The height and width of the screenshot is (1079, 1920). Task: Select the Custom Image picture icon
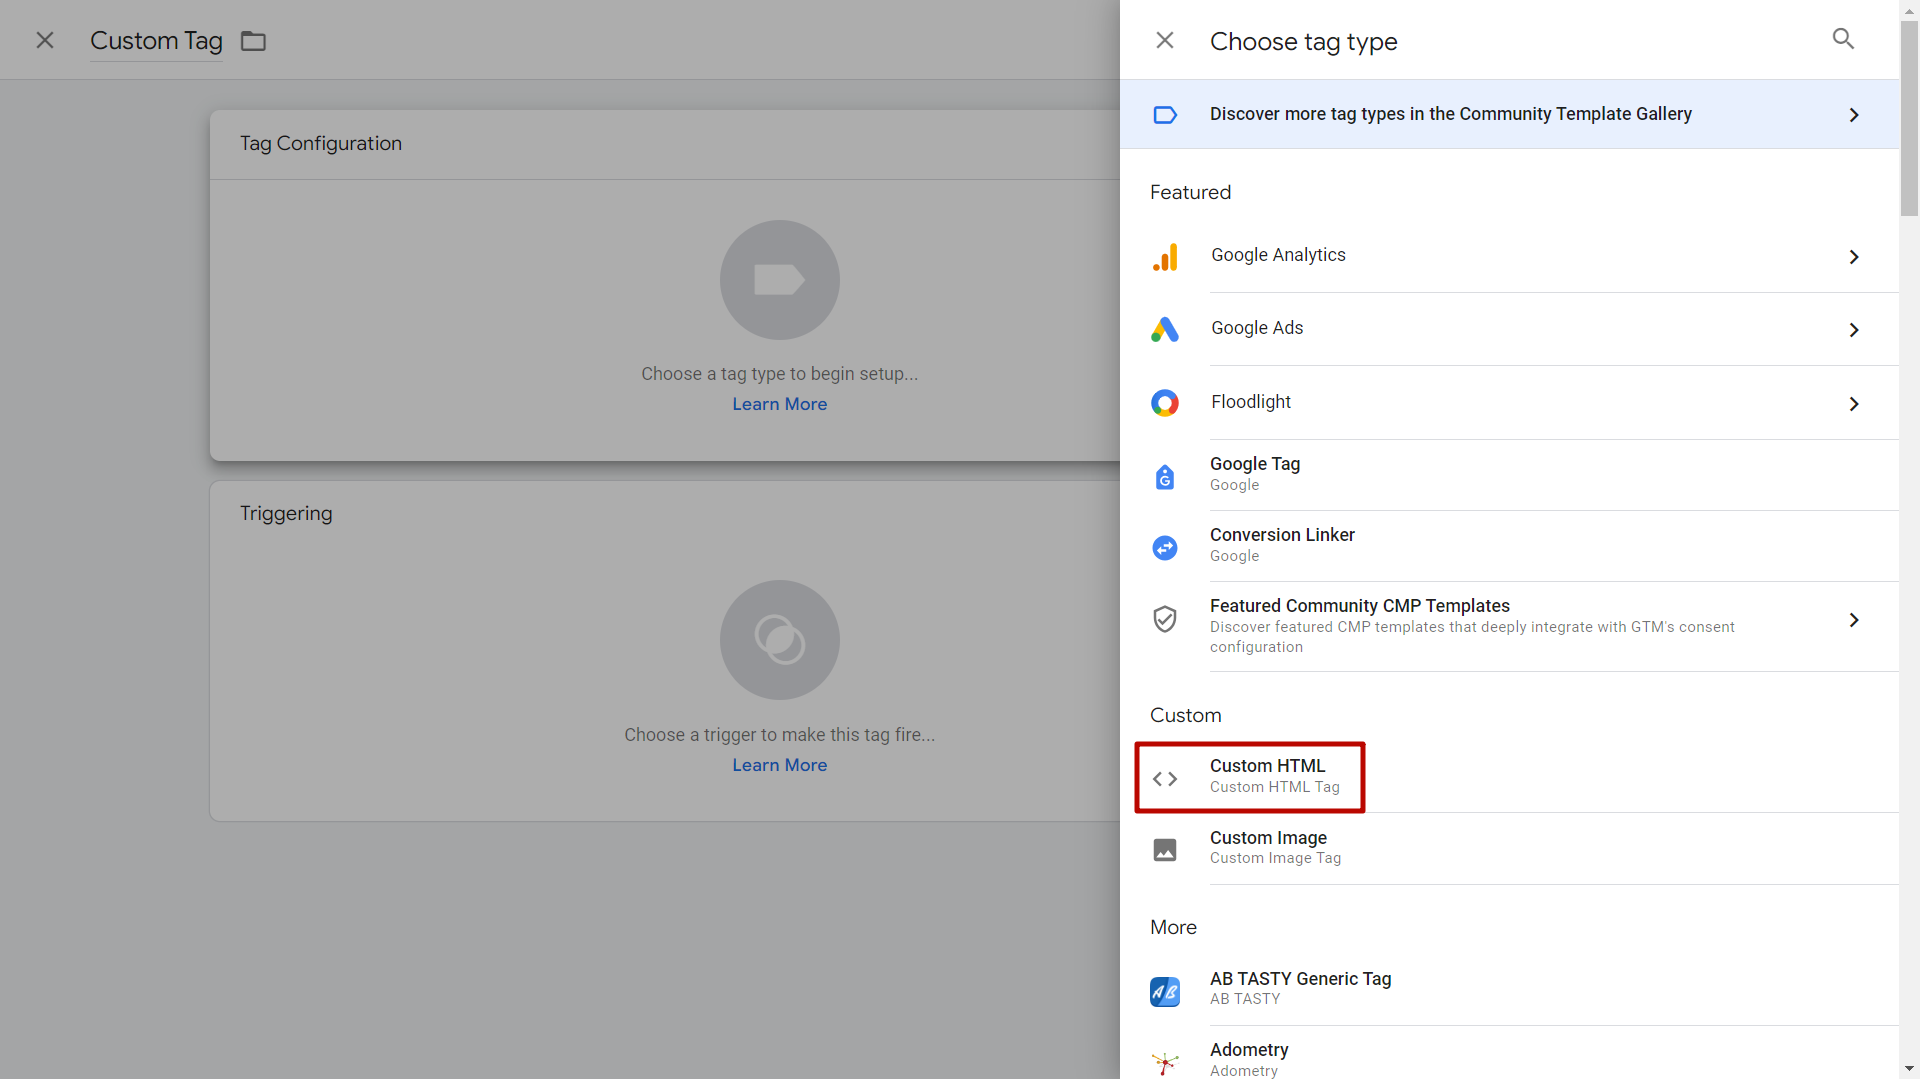pos(1165,849)
